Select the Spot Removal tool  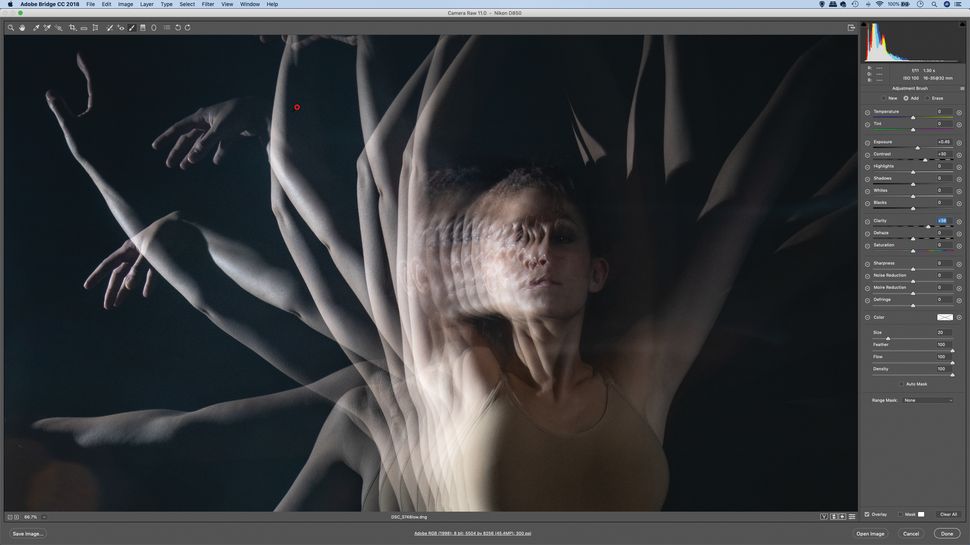tap(109, 28)
